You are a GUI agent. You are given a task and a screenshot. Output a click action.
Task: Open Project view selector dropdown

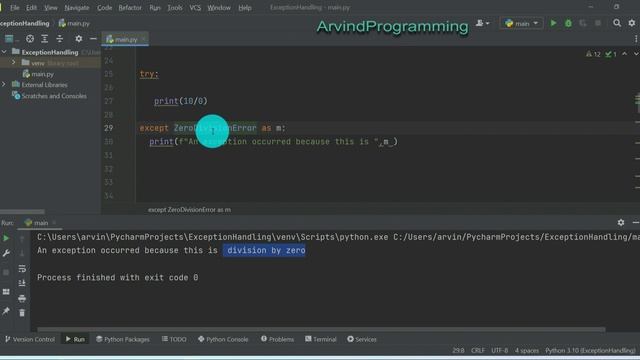tap(11, 39)
